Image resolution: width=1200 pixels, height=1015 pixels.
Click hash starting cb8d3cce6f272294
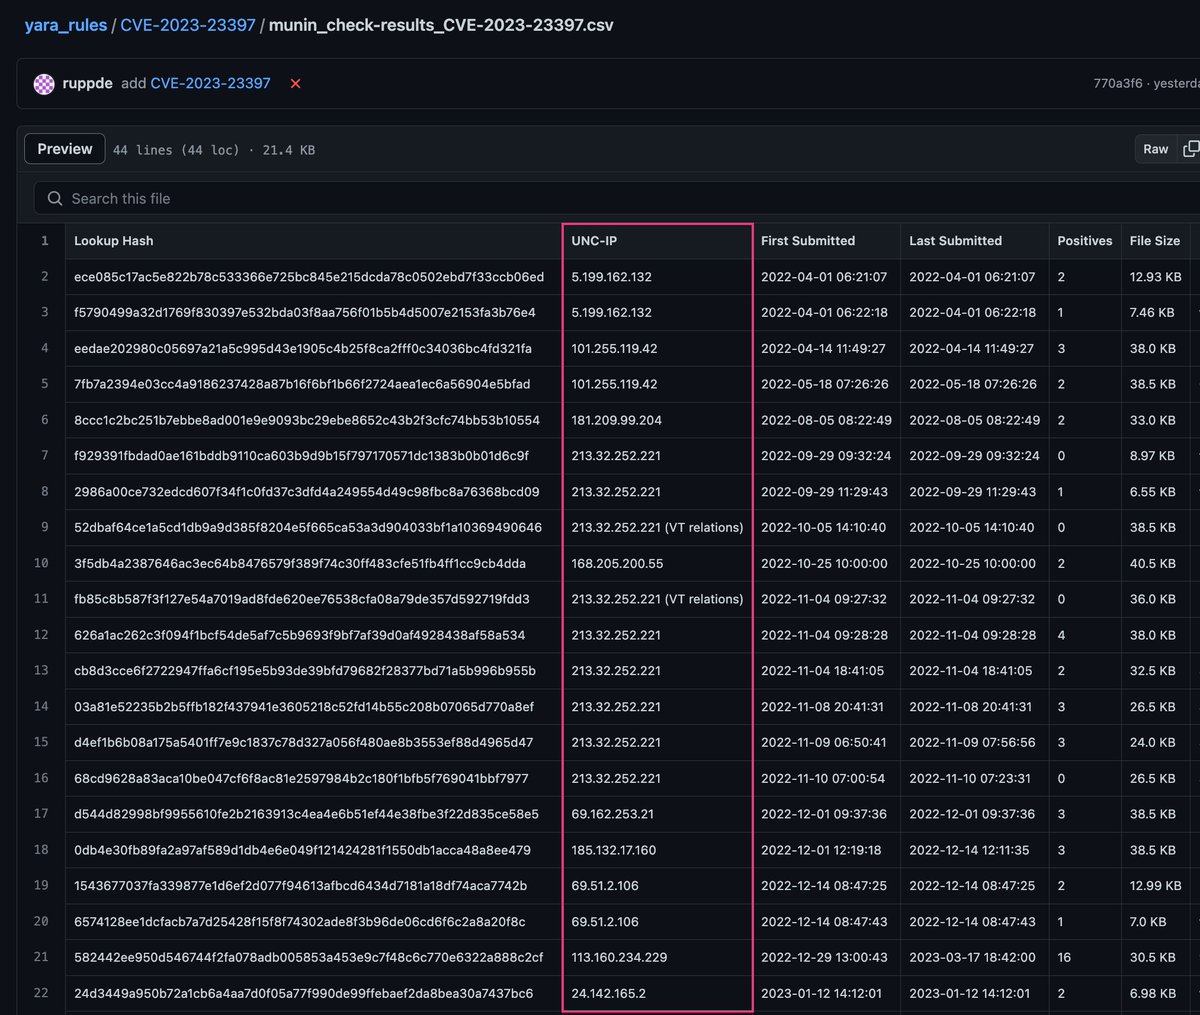(305, 671)
